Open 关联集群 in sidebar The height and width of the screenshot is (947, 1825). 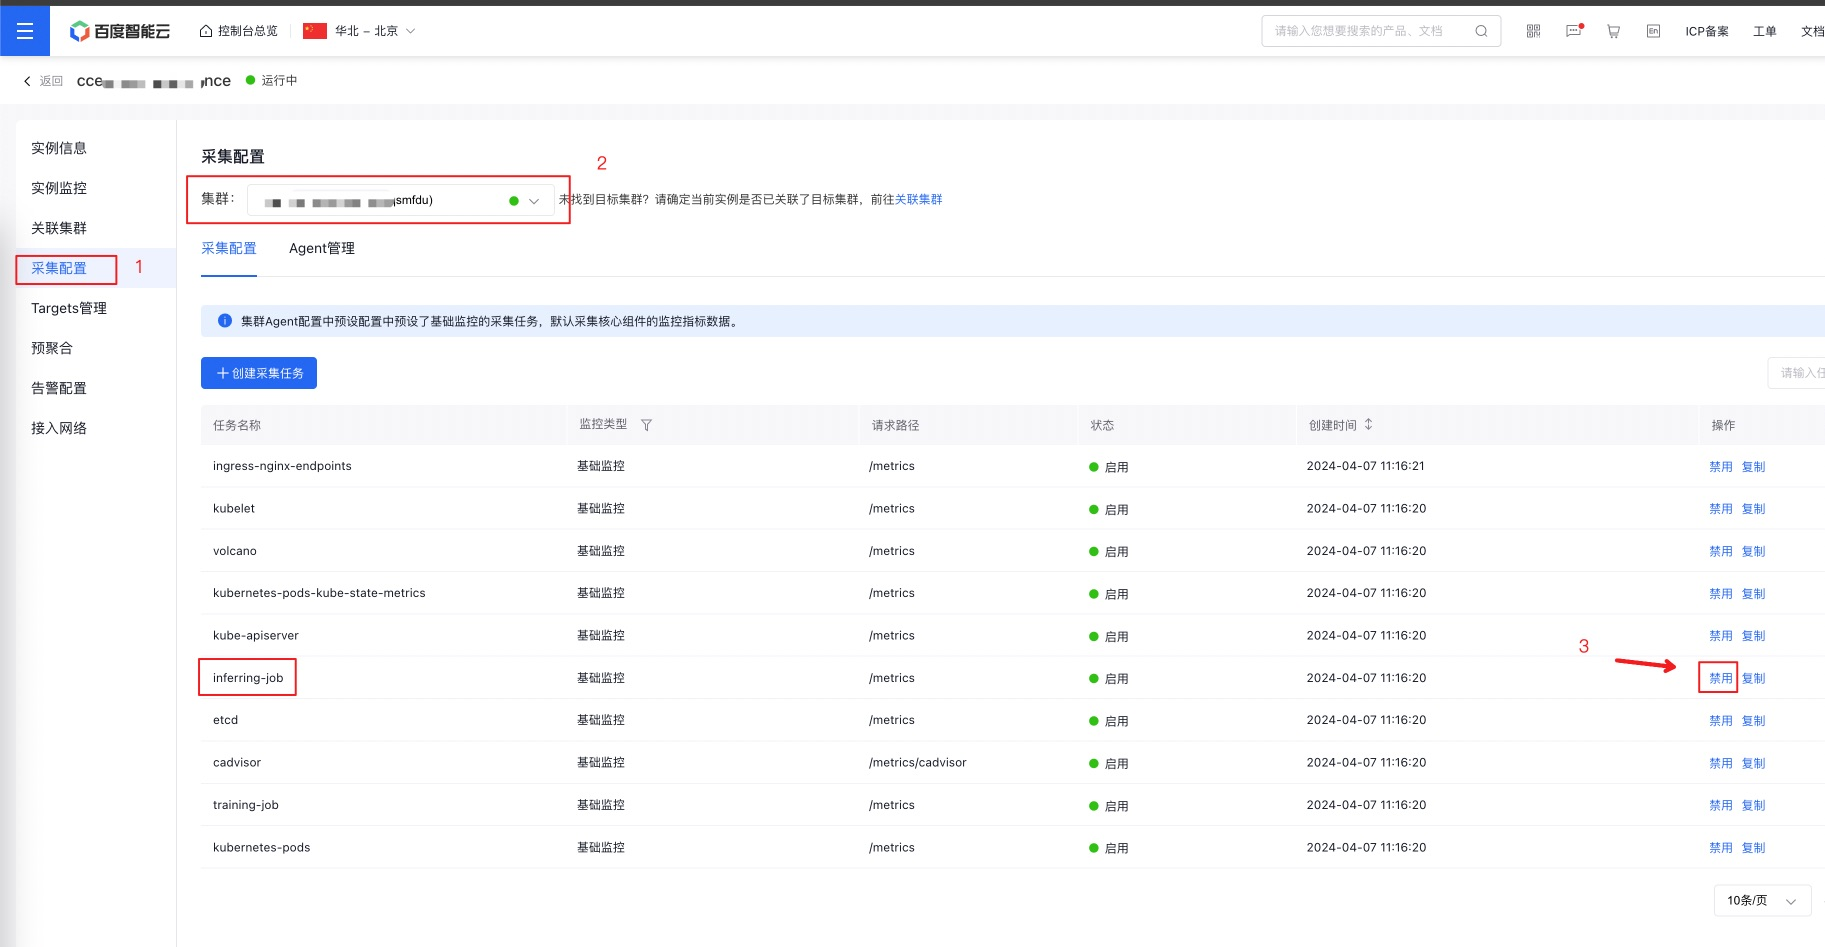(x=59, y=228)
